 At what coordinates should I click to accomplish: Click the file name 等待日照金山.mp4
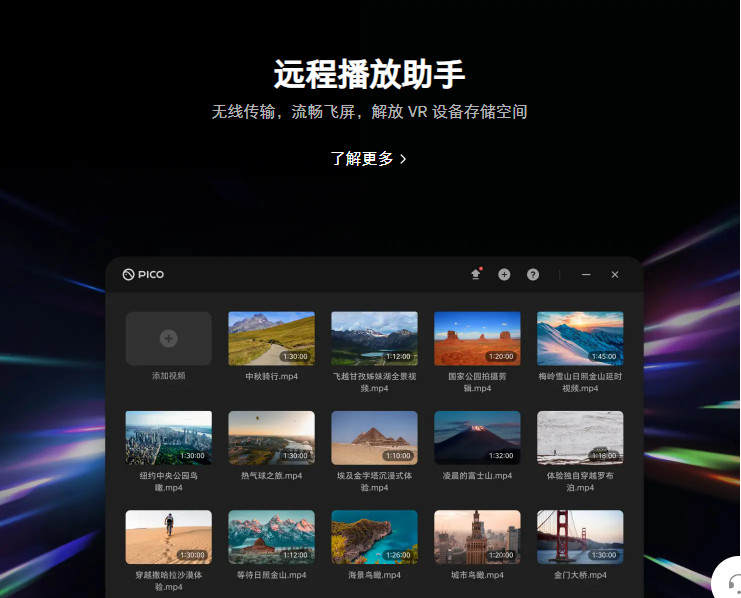[271, 575]
